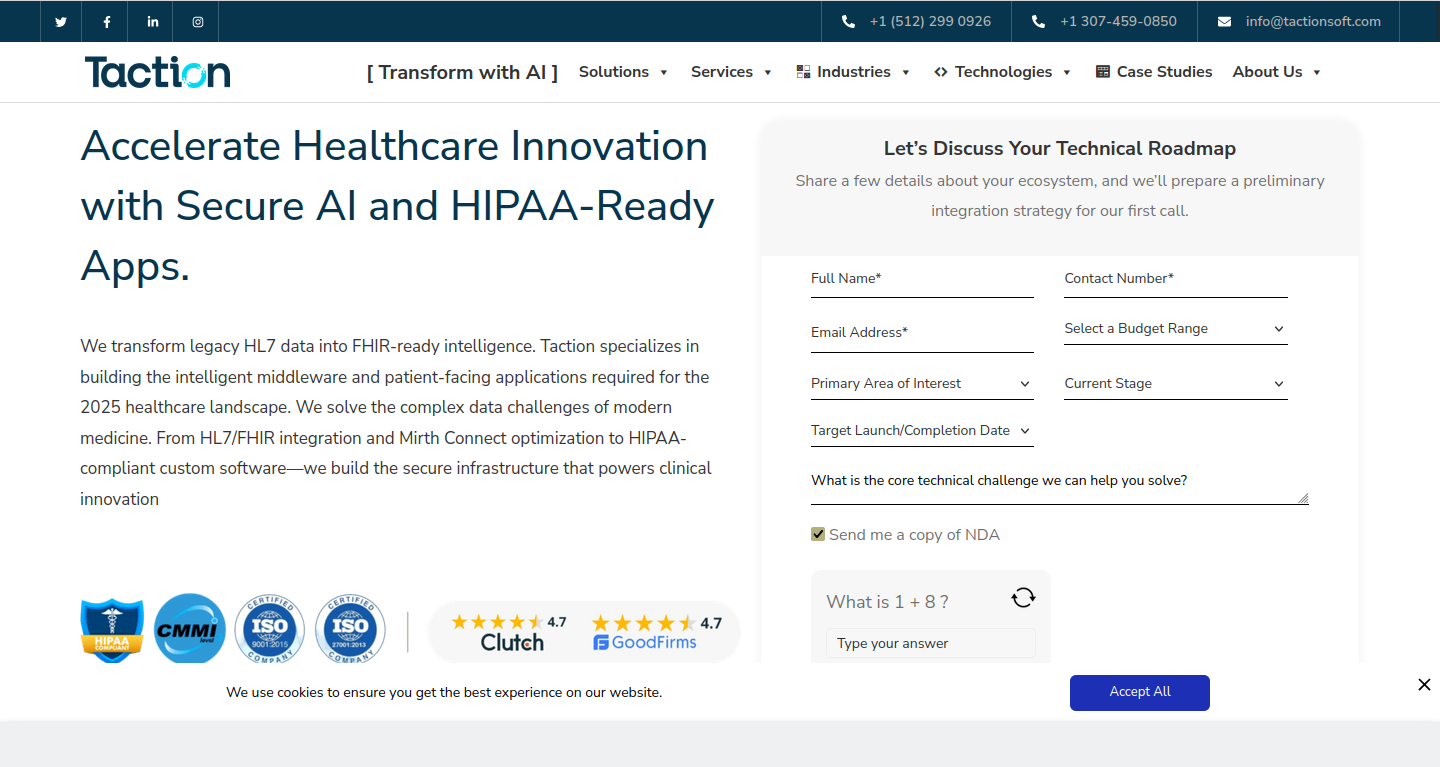Open the Case Studies menu item
Viewport: 1440px width, 767px height.
1154,72
